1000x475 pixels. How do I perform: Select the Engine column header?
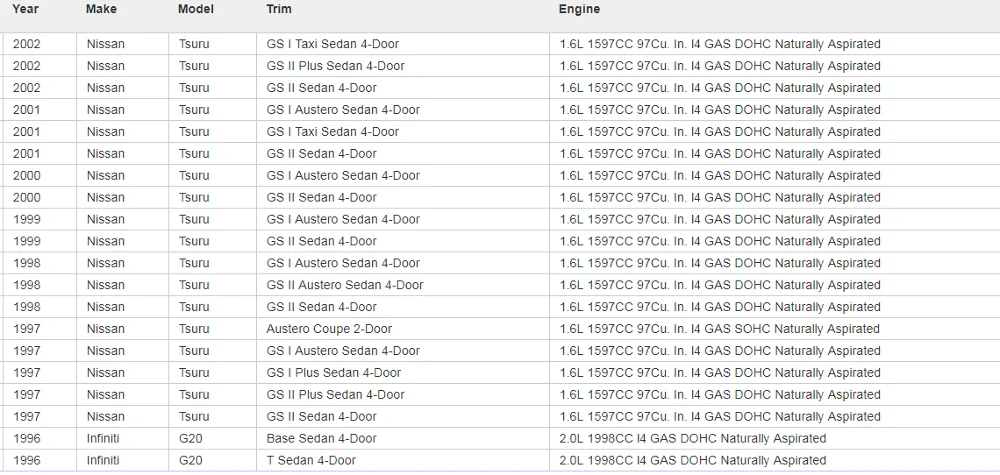[x=579, y=9]
